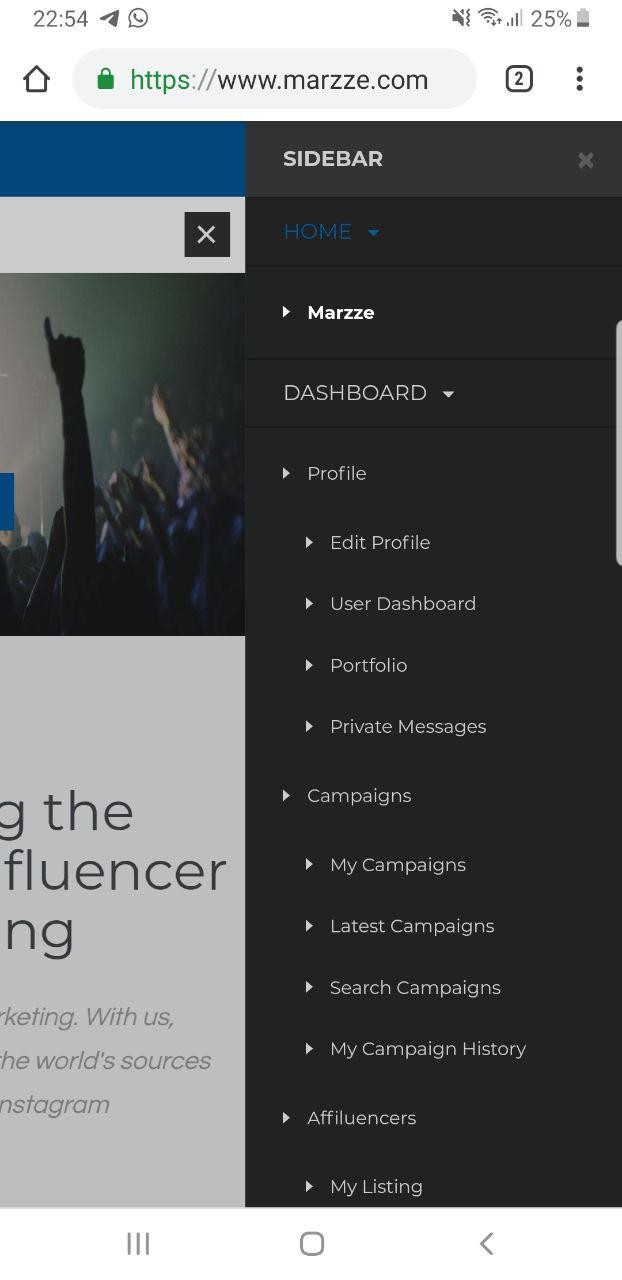
Task: Tap the green padlock security icon
Action: pos(106,79)
